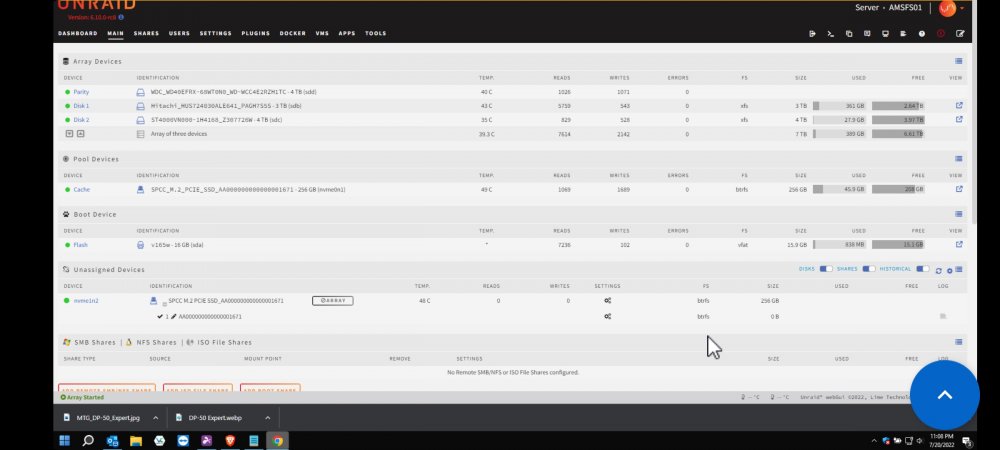Open the Disk 2 file browser icon

(x=959, y=120)
